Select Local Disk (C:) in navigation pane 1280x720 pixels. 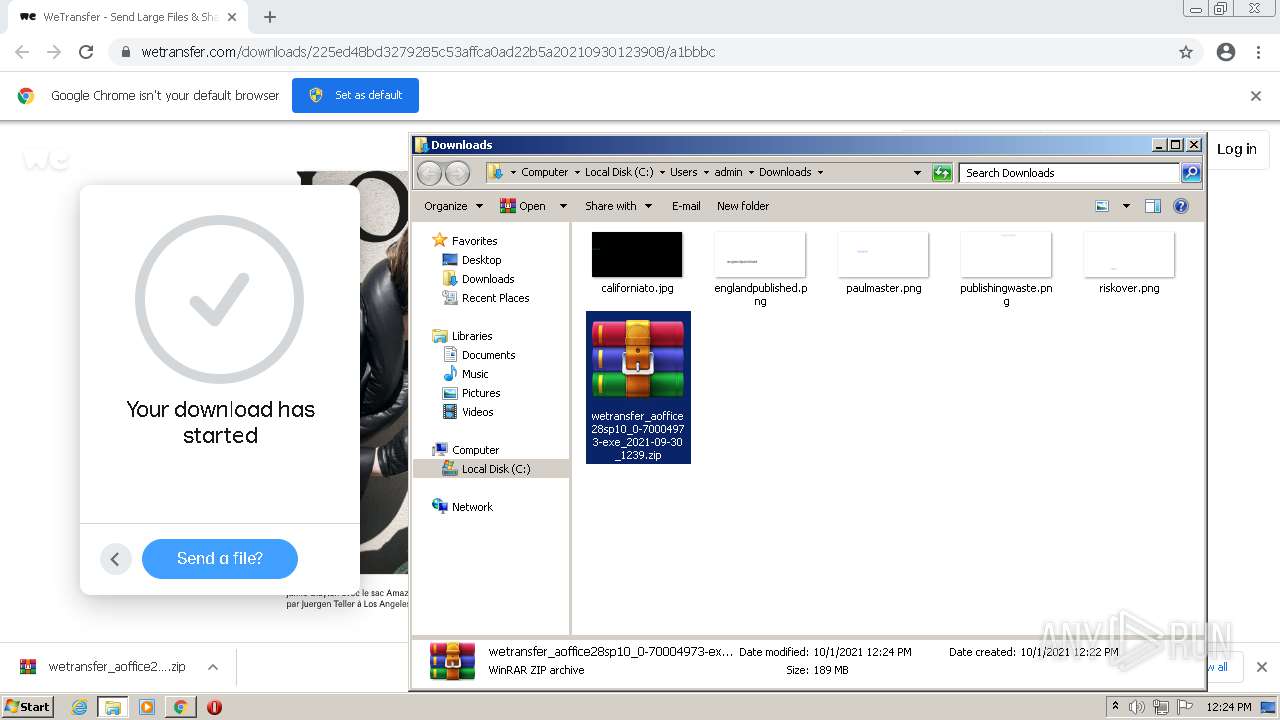tap(496, 469)
